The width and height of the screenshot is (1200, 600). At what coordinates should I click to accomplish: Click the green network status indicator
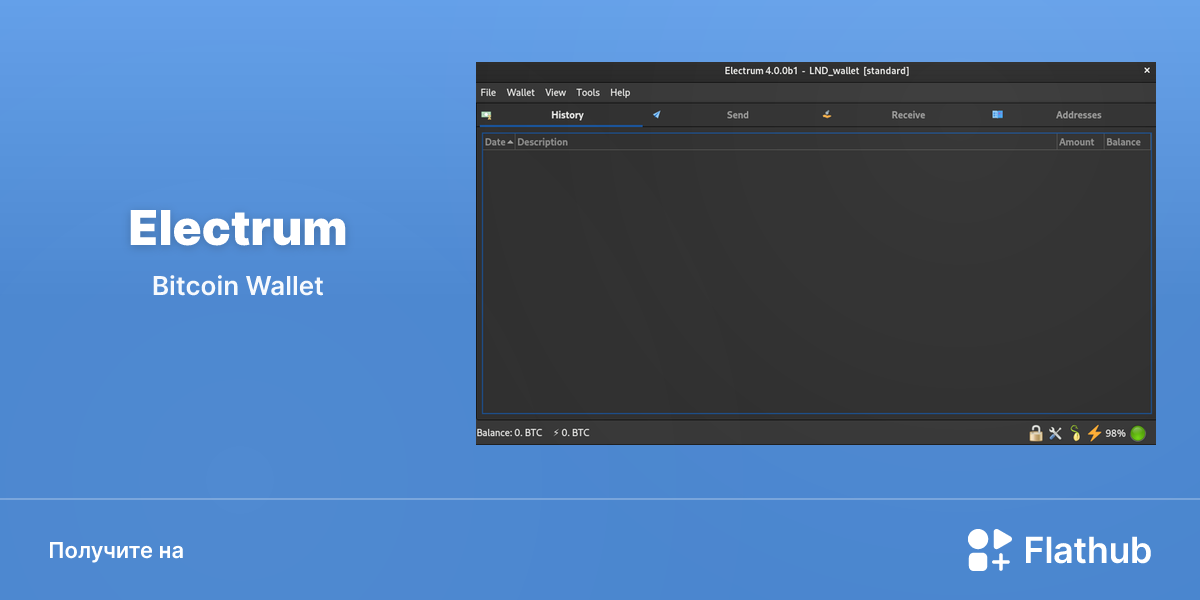tap(1138, 433)
